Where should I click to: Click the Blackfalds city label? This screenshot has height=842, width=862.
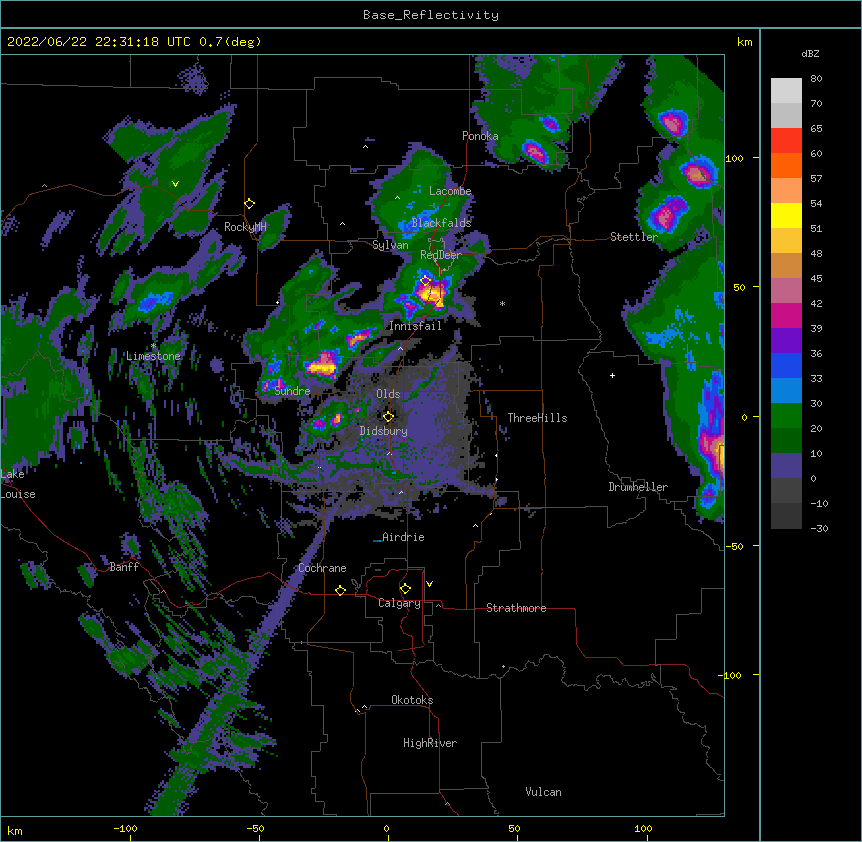(441, 223)
